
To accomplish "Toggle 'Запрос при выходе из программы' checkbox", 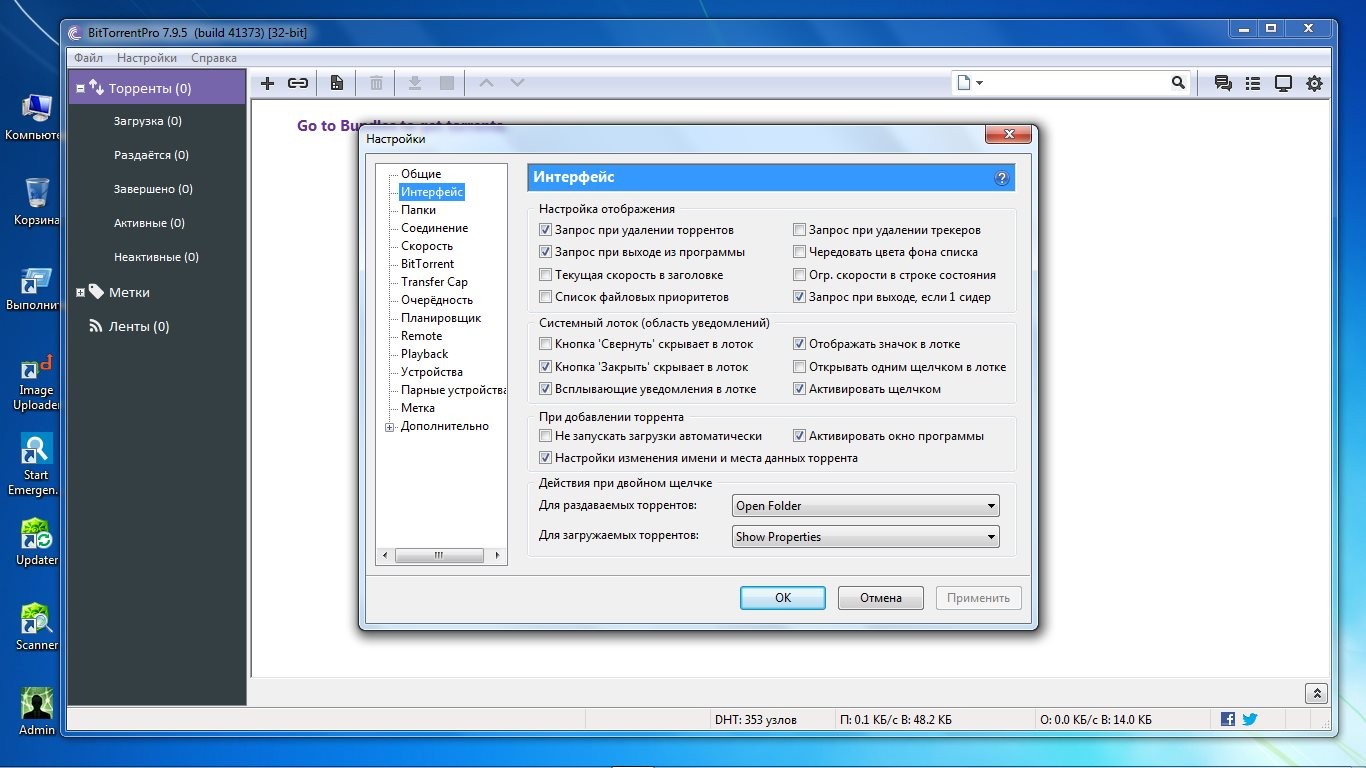I will point(545,252).
